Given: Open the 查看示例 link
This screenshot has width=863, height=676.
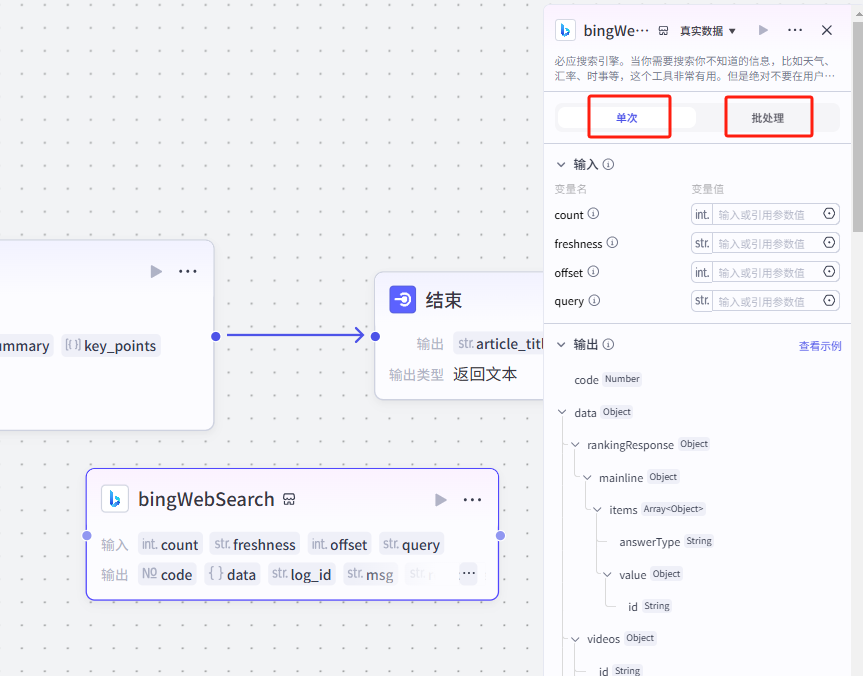Looking at the screenshot, I should pyautogui.click(x=819, y=346).
